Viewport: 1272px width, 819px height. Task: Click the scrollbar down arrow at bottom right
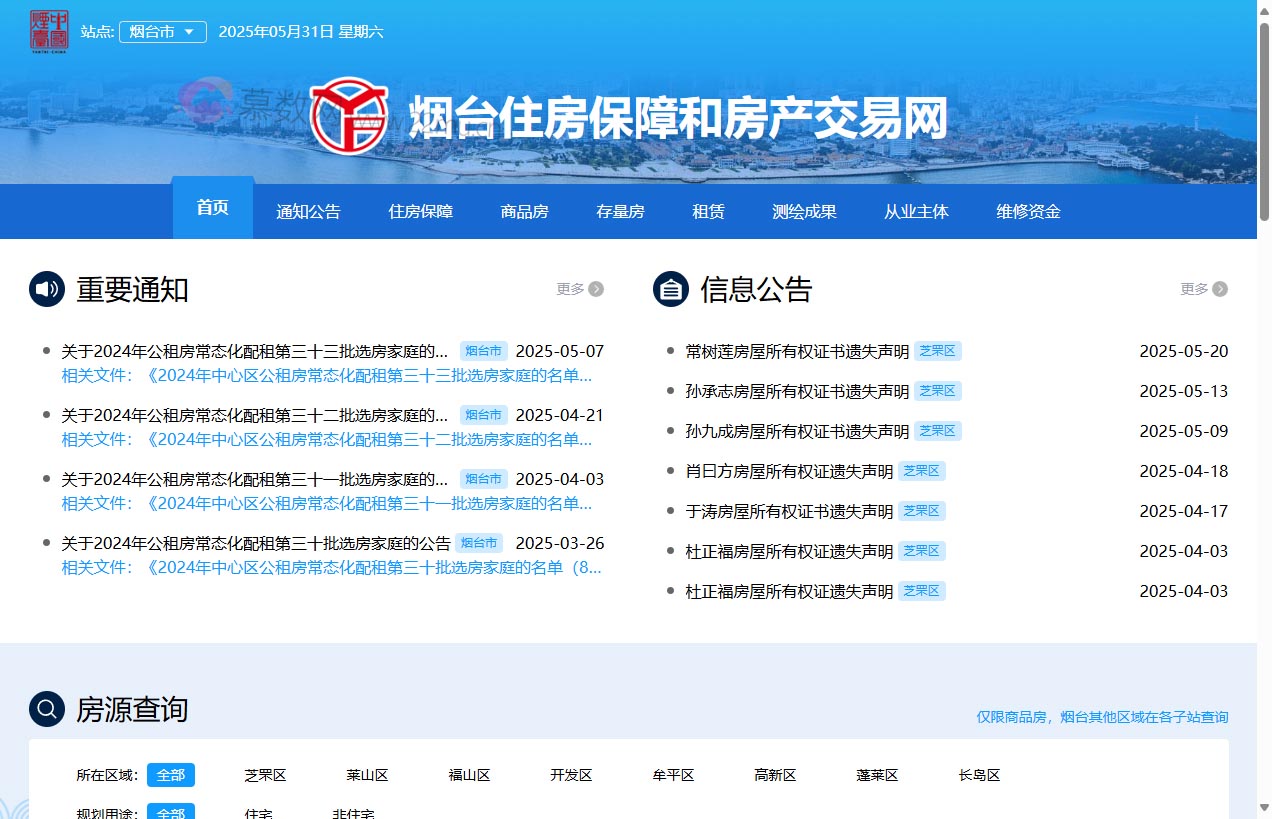pos(1263,808)
